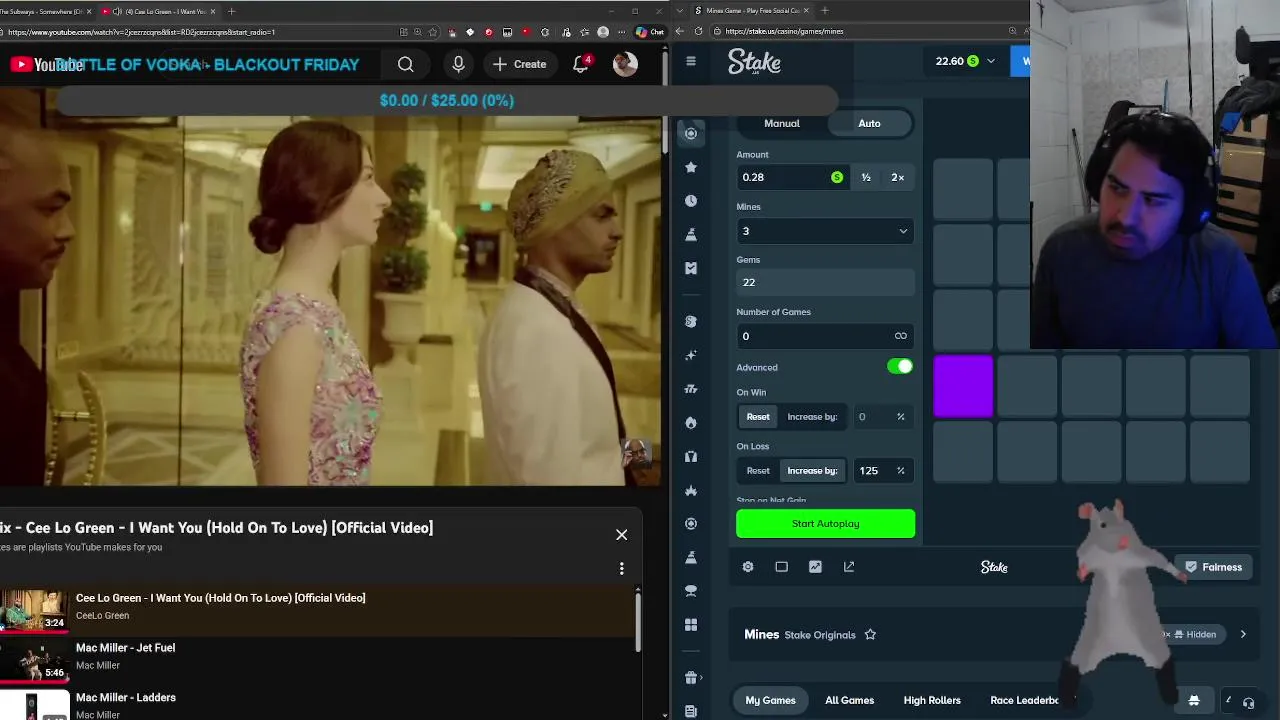Image resolution: width=1280 pixels, height=720 pixels.
Task: Halve the bet amount with ½ button
Action: coord(866,177)
